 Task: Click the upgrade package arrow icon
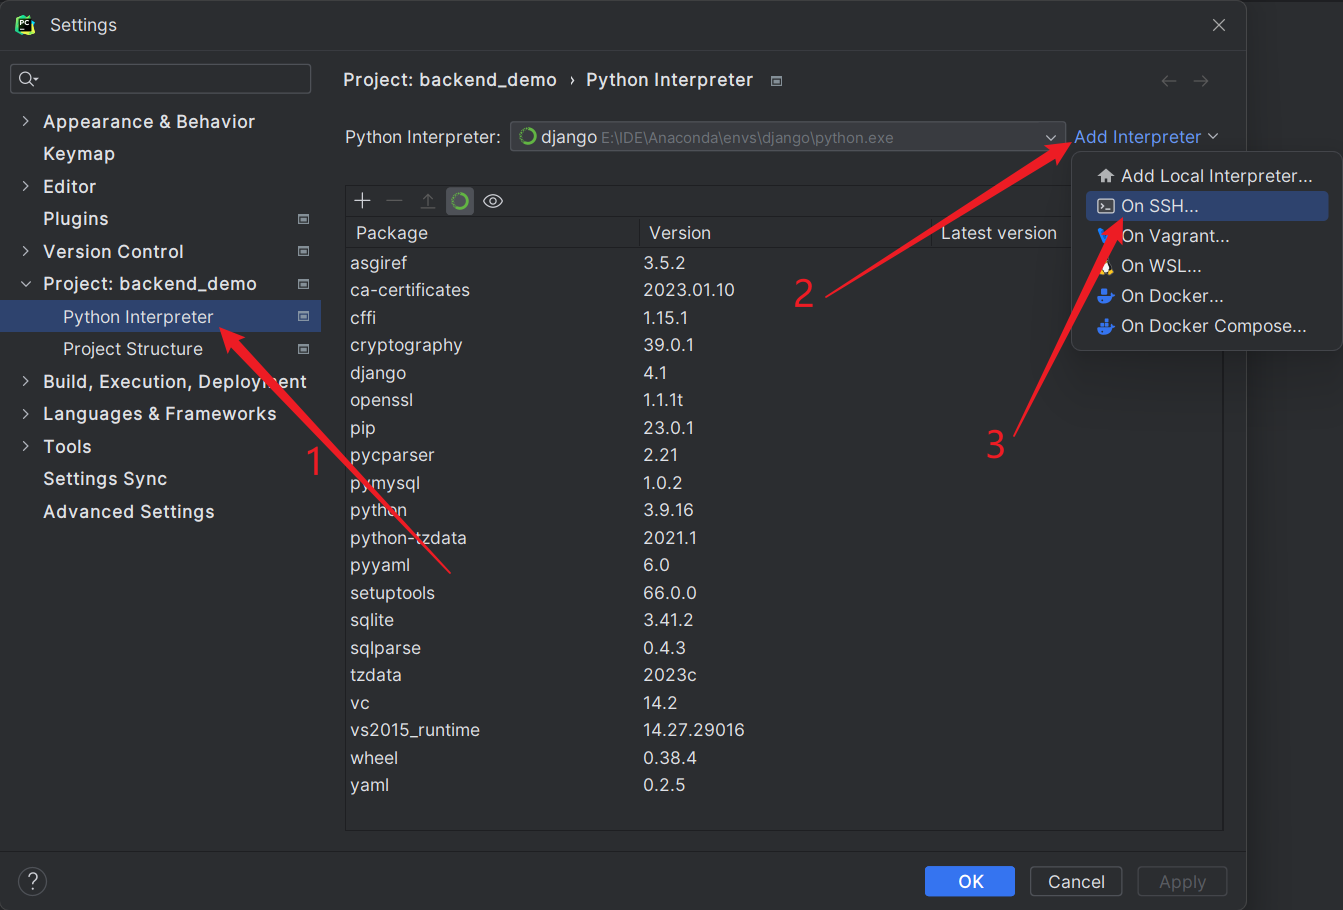427,201
